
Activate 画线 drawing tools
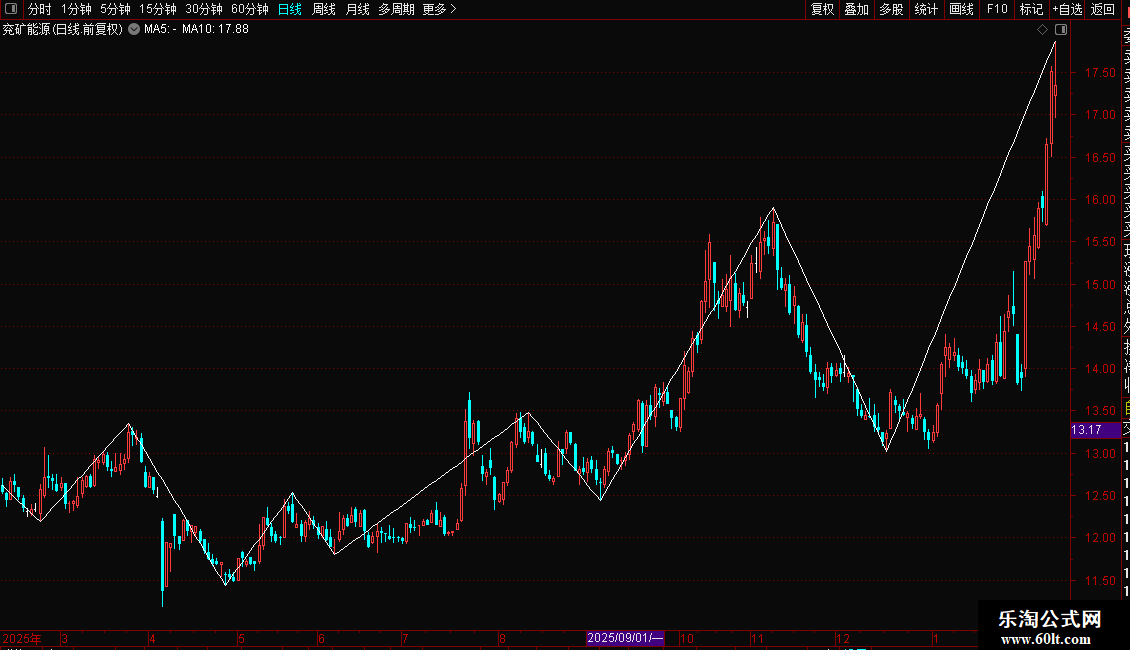[x=961, y=9]
